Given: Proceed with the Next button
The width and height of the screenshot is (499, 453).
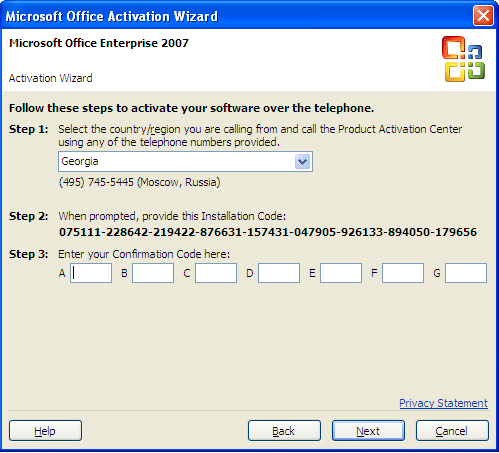Looking at the screenshot, I should coord(368,431).
